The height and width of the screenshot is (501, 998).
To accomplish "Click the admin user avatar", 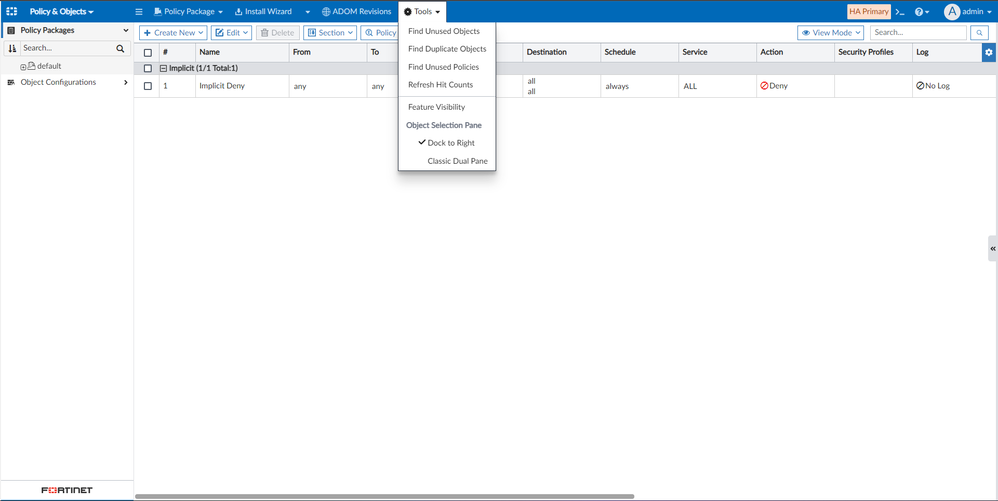I will click(952, 11).
